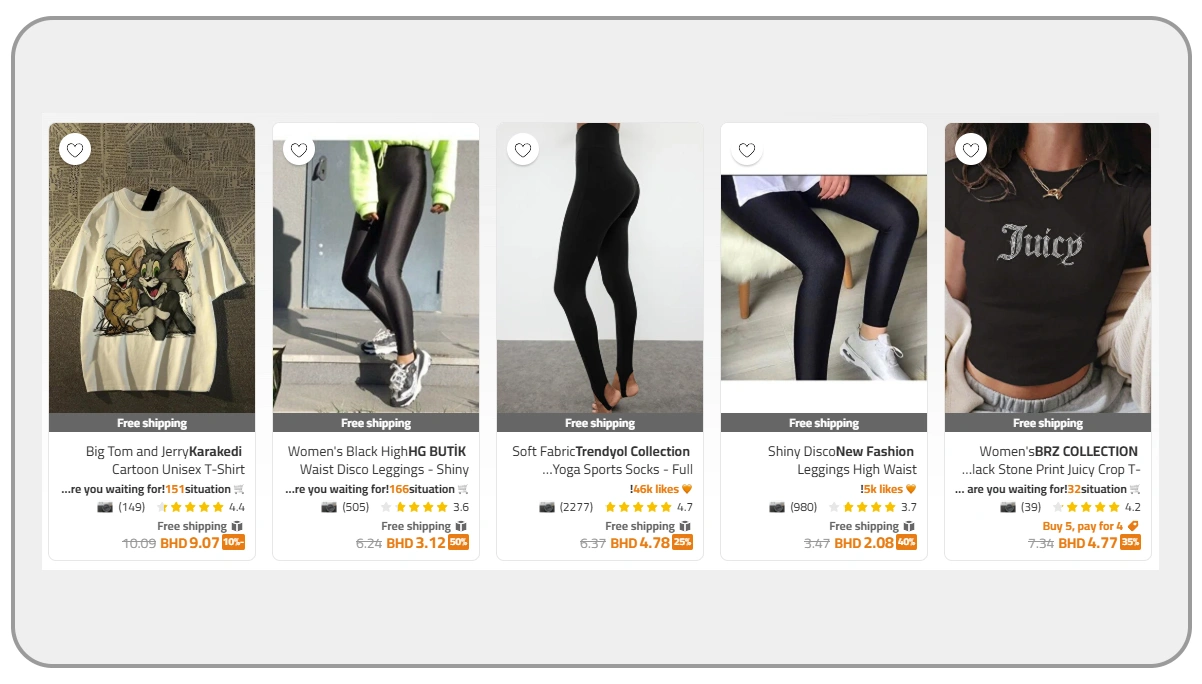Screen dimensions: 1202x684
Task: Click the 50% discount badge on HG BUTİK item
Action: click(459, 543)
